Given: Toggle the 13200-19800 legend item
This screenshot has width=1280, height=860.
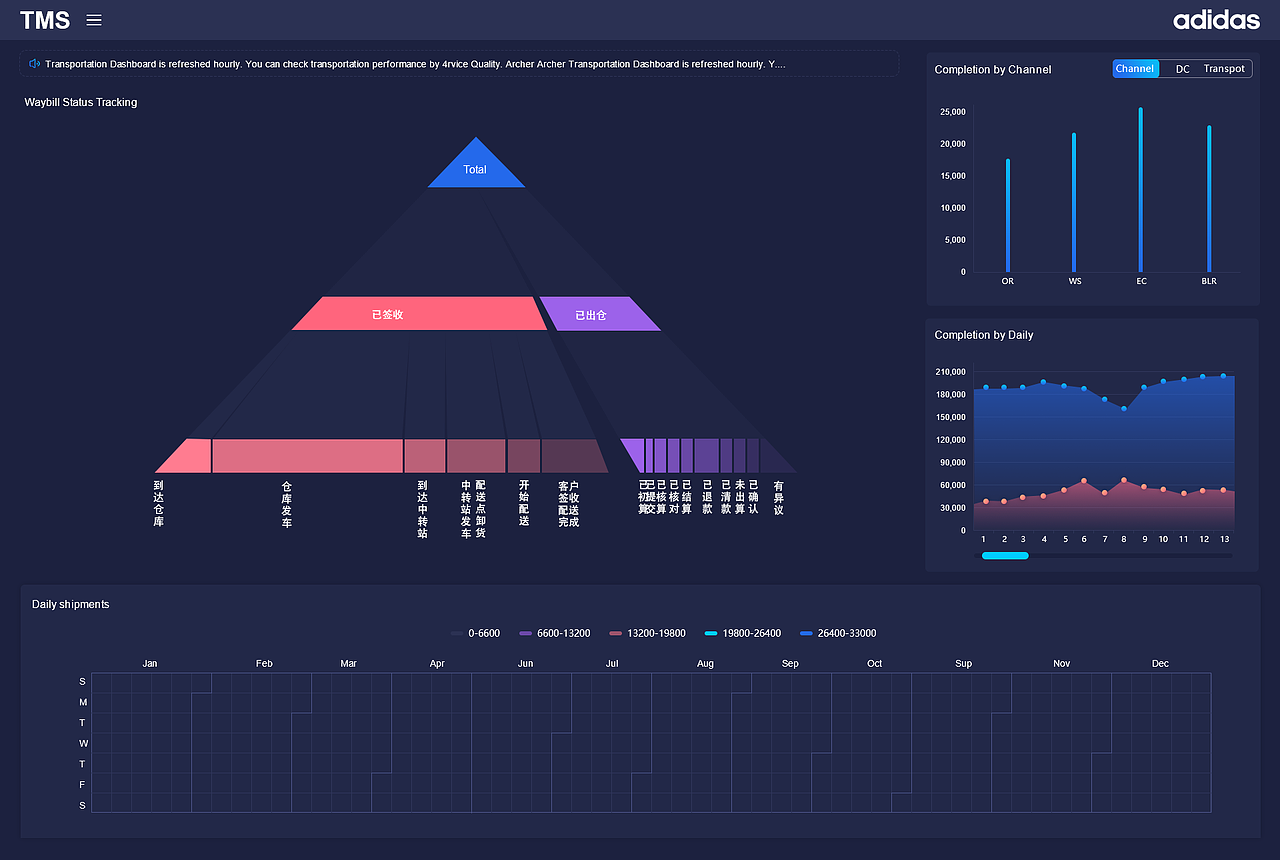Looking at the screenshot, I should click(x=647, y=633).
